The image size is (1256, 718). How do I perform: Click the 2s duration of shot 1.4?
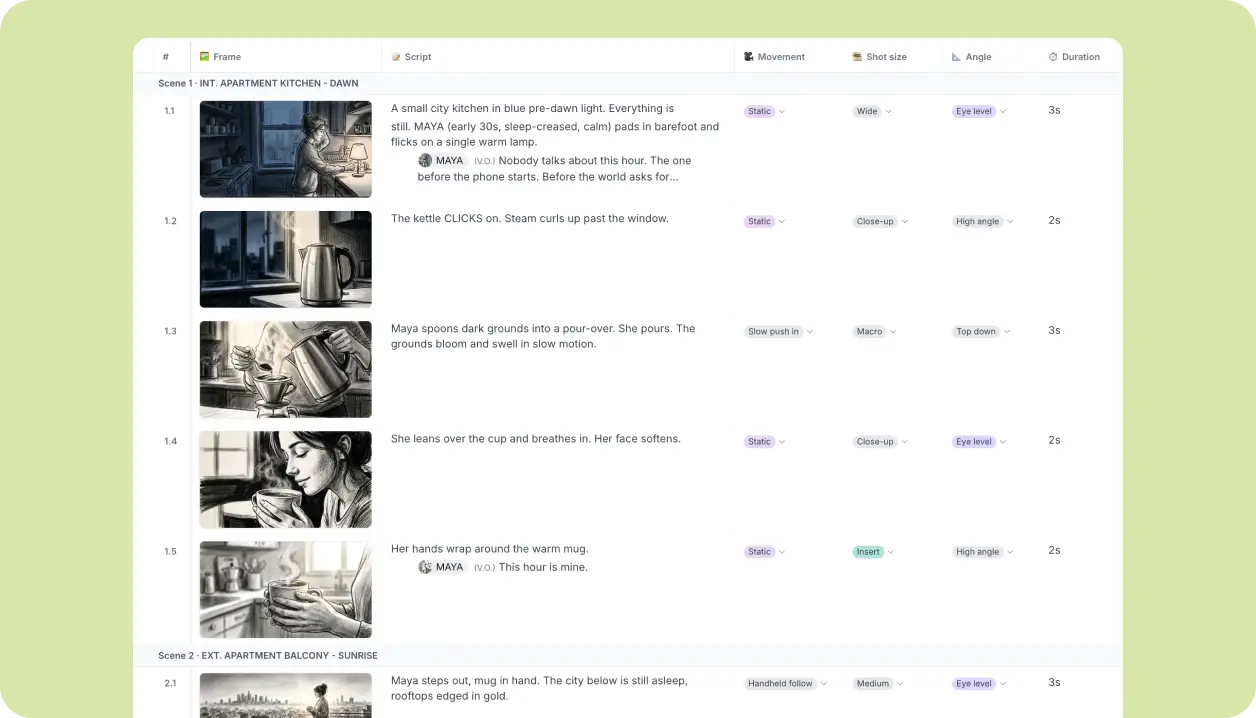pos(1054,440)
